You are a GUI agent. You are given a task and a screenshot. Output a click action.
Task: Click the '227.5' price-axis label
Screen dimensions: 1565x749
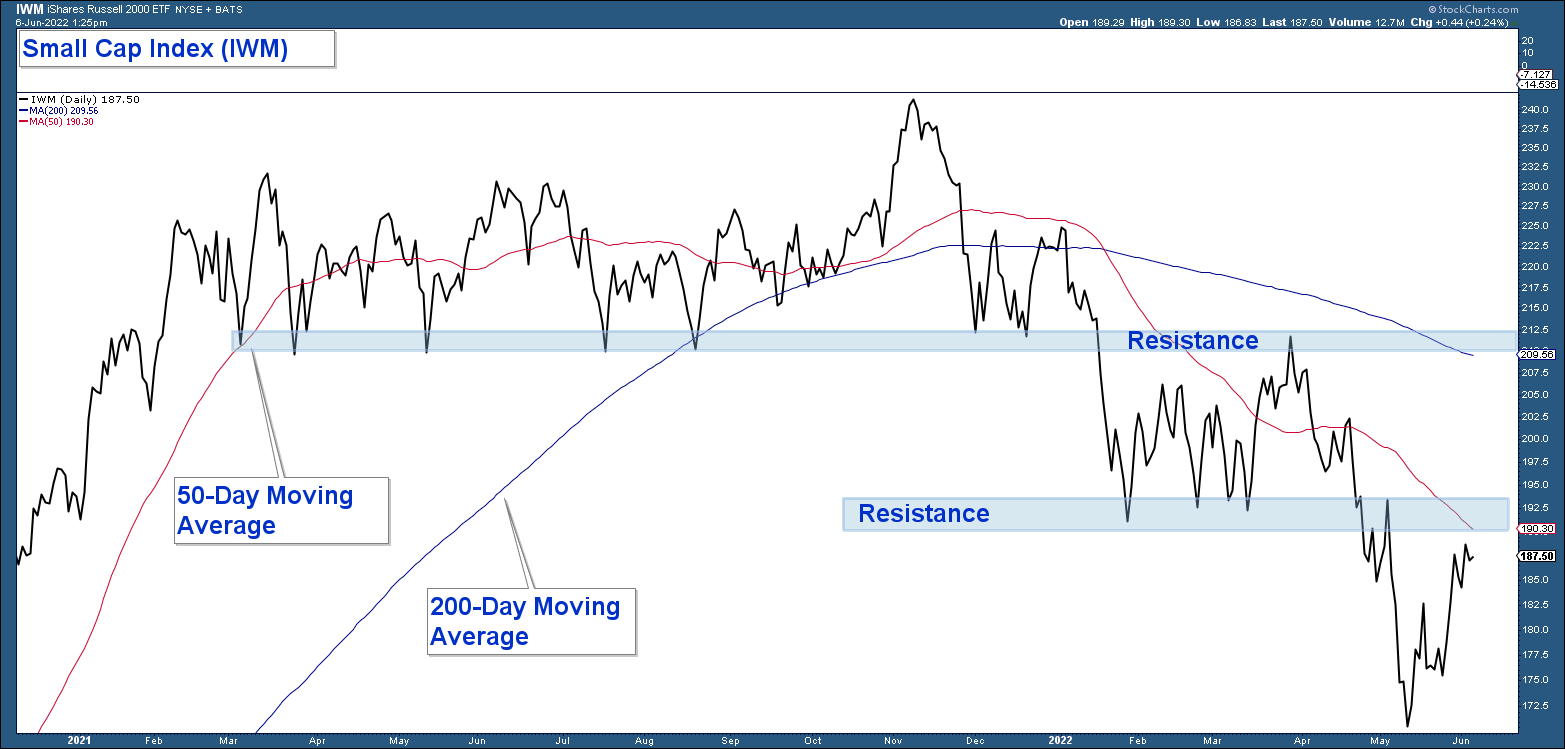pyautogui.click(x=1534, y=207)
